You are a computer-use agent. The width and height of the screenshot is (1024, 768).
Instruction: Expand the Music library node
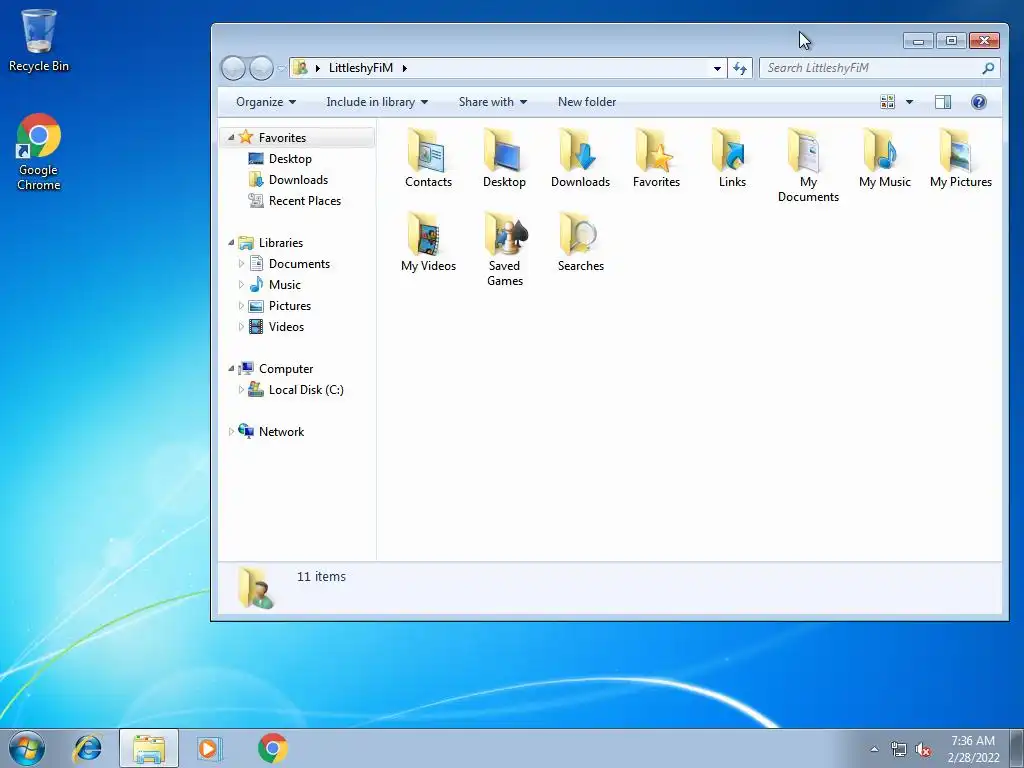point(241,285)
